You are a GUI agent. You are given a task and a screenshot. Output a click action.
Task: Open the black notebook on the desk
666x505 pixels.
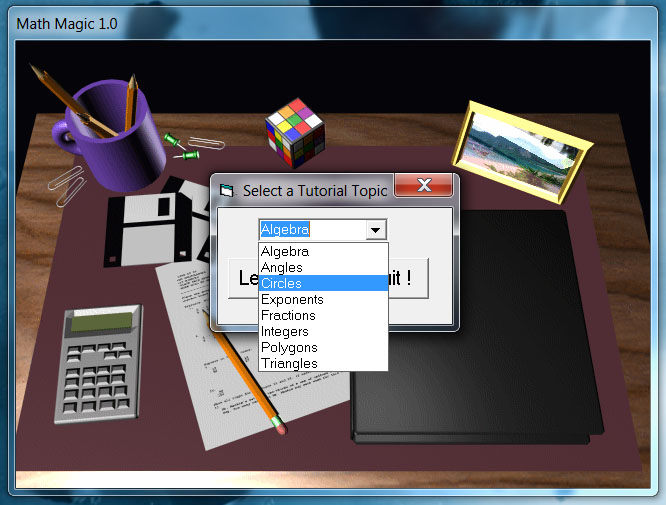(480, 330)
